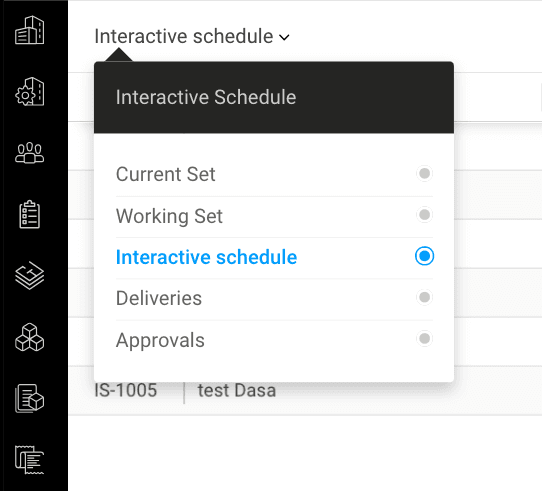Image resolution: width=542 pixels, height=491 pixels.
Task: Click the test Dasa row title
Action: point(237,390)
